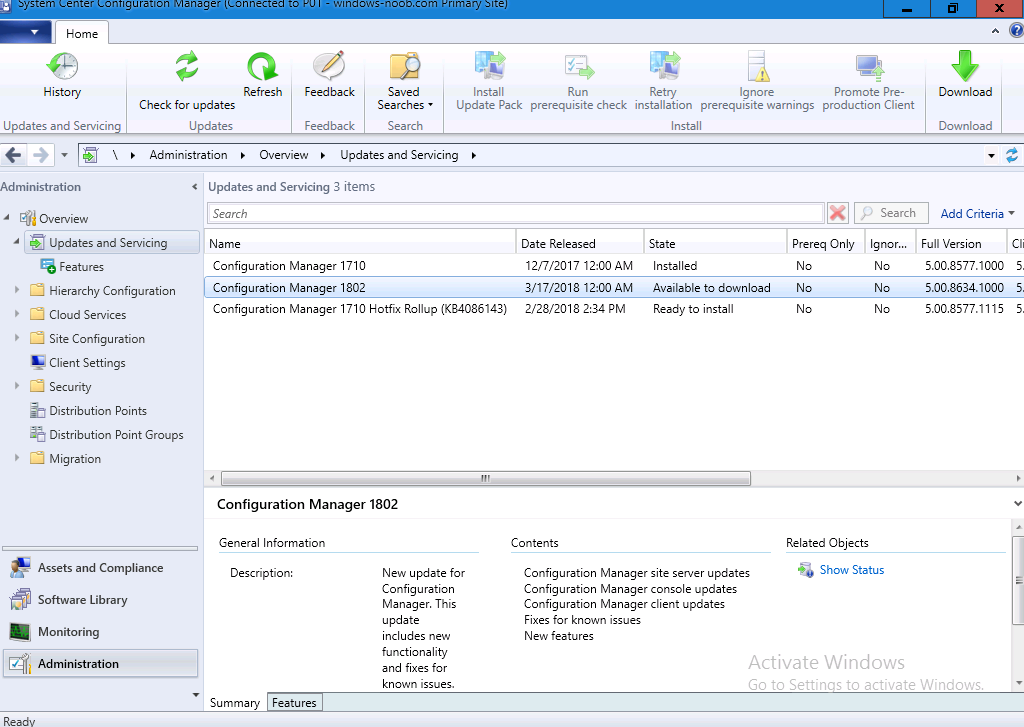
Task: Open the Add Criteria dropdown
Action: point(977,214)
